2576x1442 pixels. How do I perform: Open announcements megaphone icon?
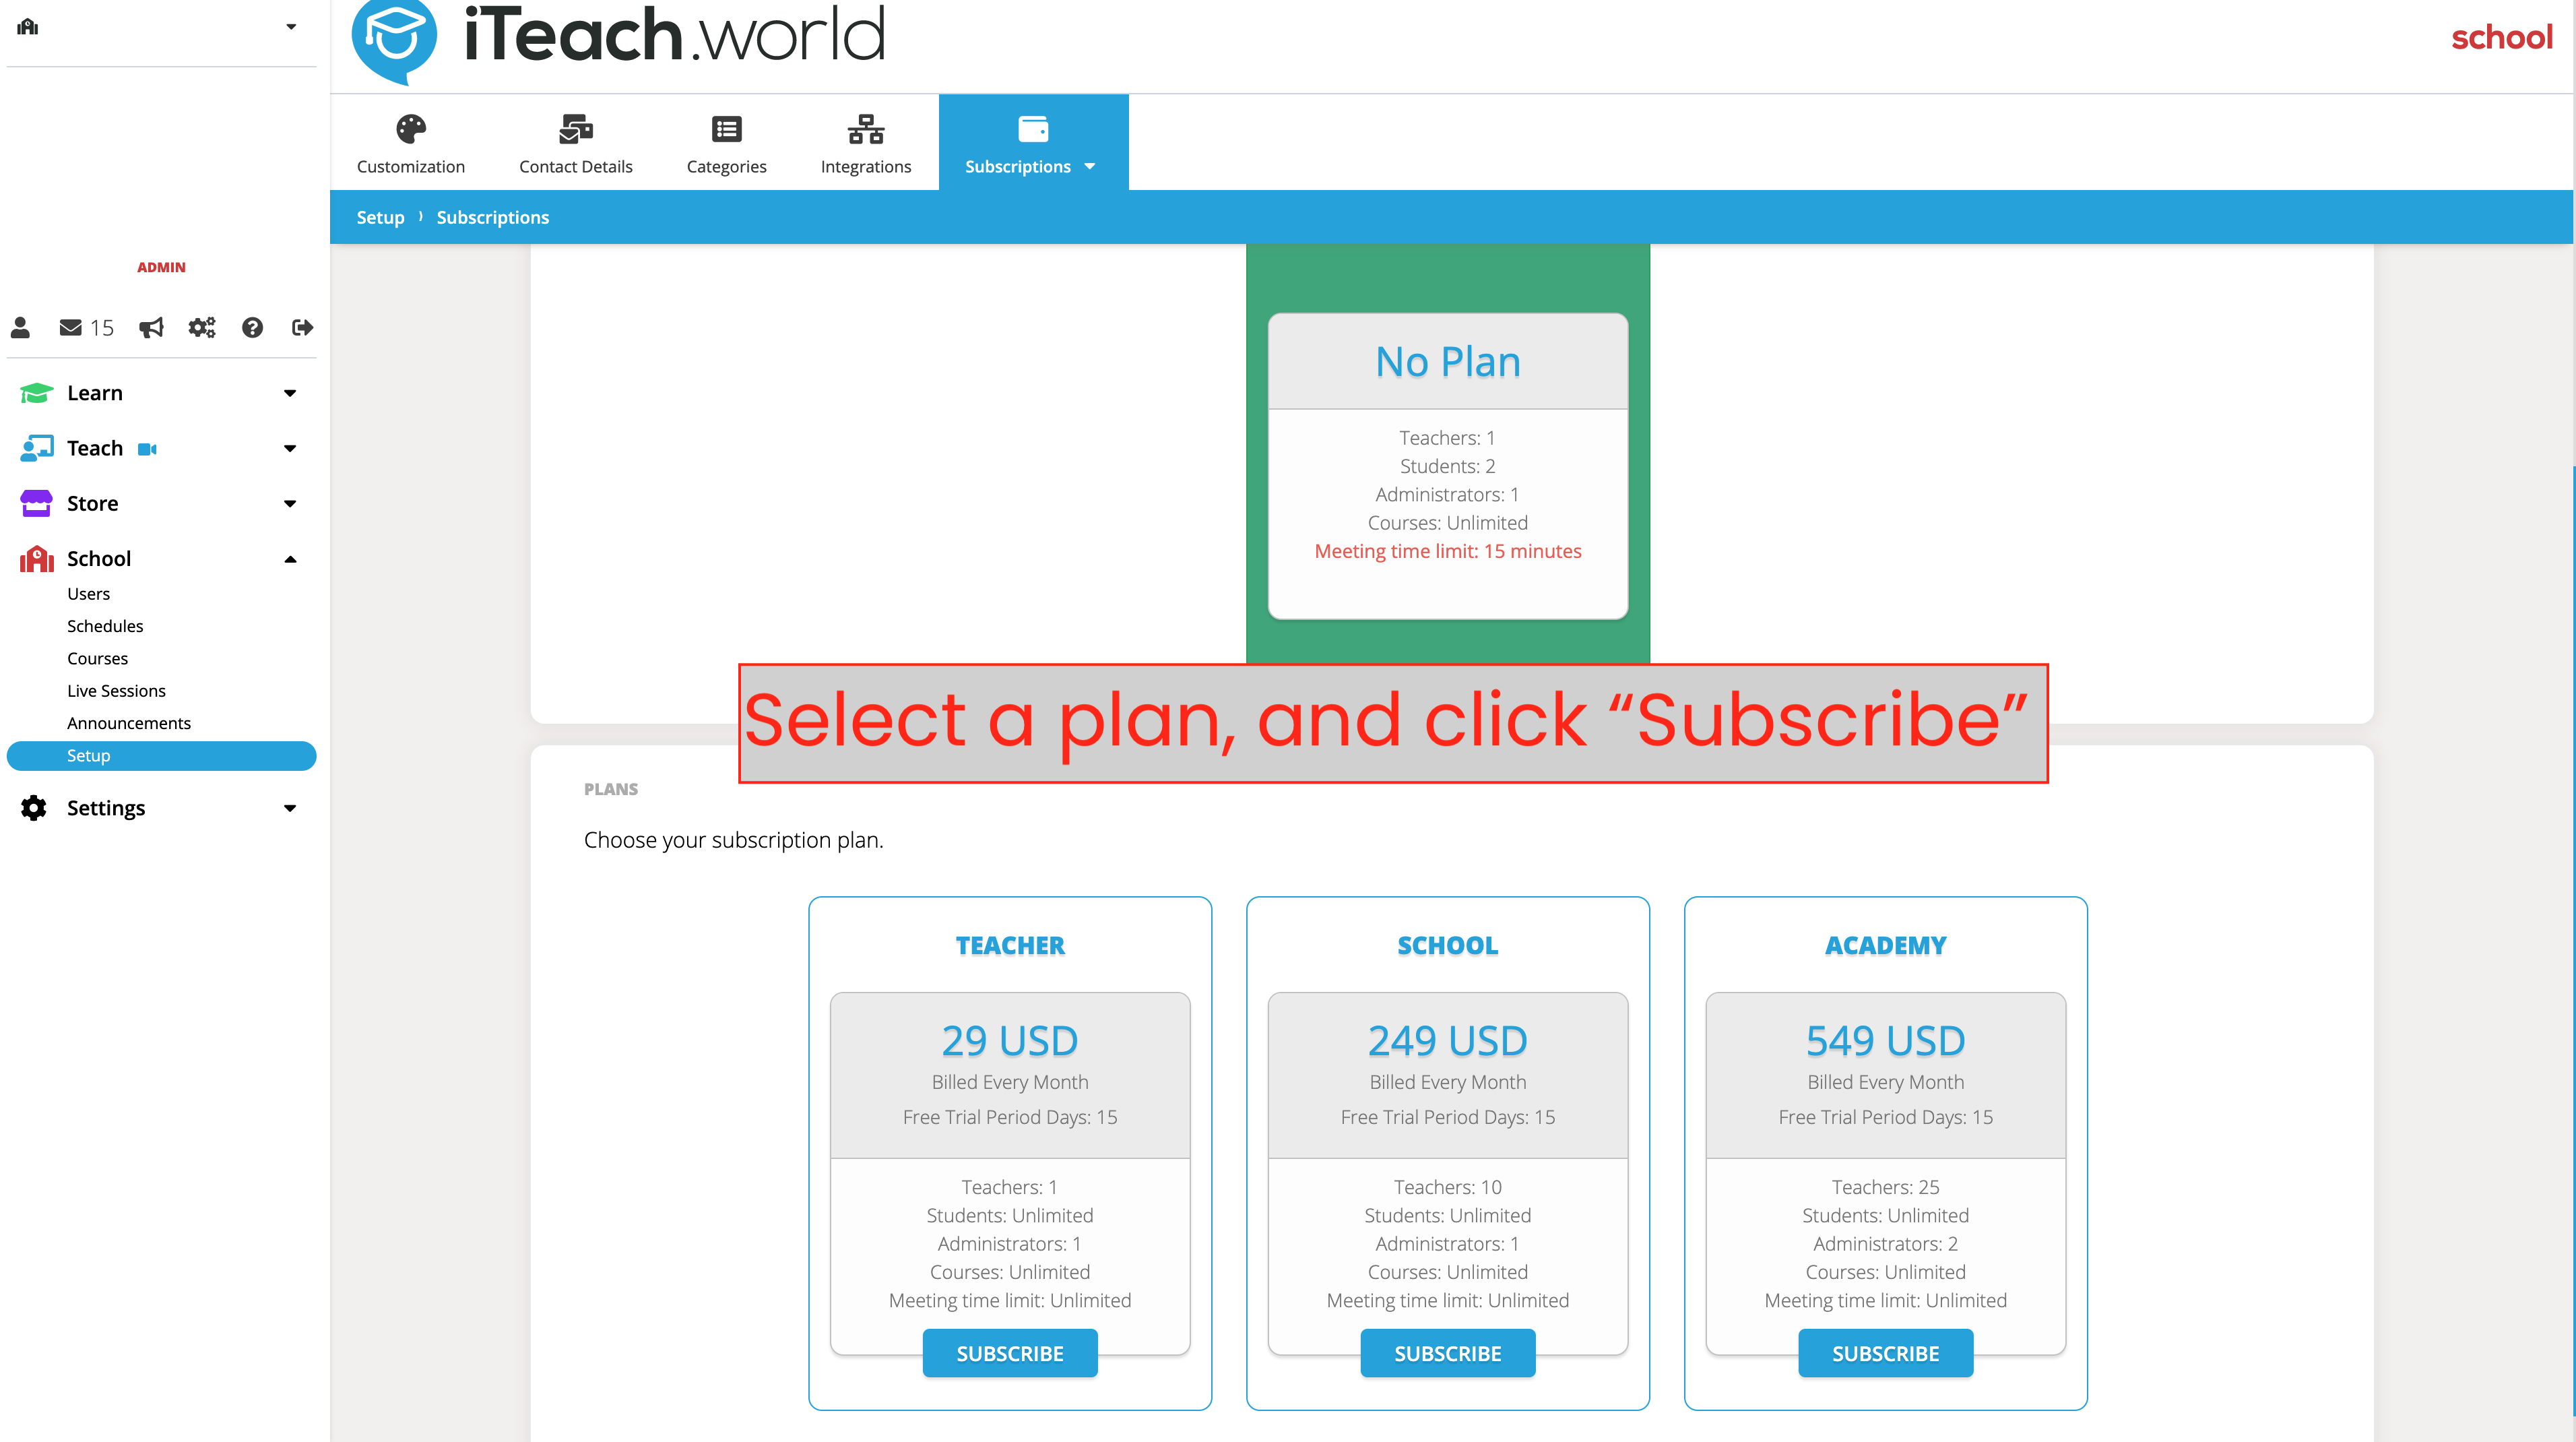coord(151,327)
